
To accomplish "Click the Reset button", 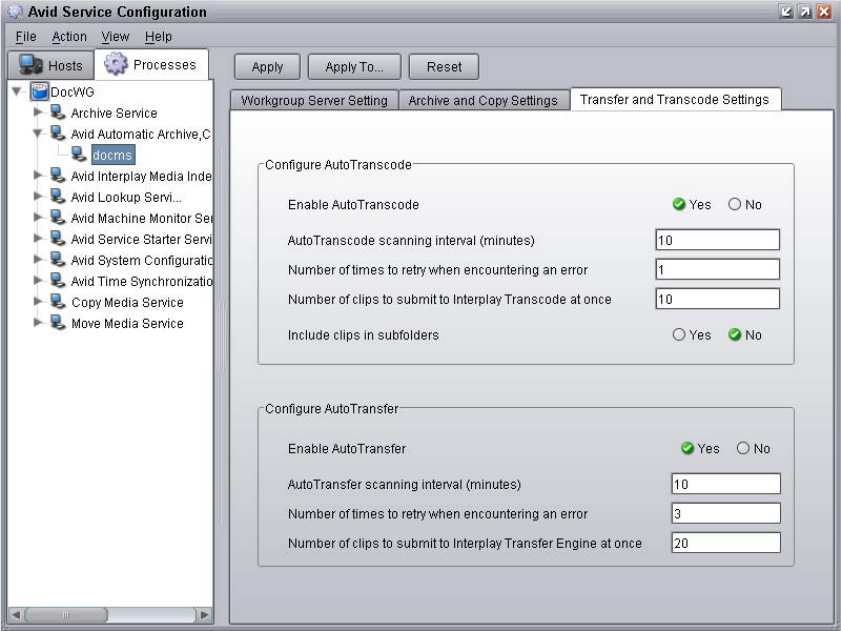I will coord(444,67).
